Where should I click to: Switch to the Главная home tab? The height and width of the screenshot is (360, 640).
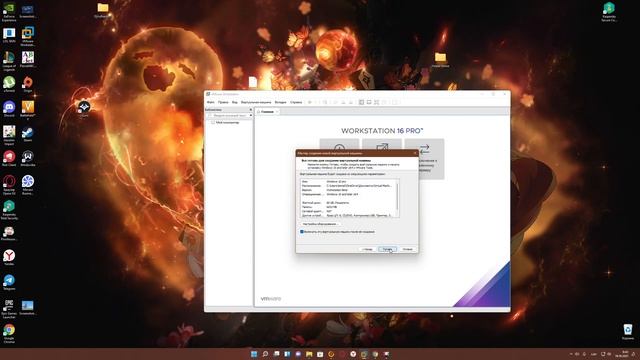(266, 111)
